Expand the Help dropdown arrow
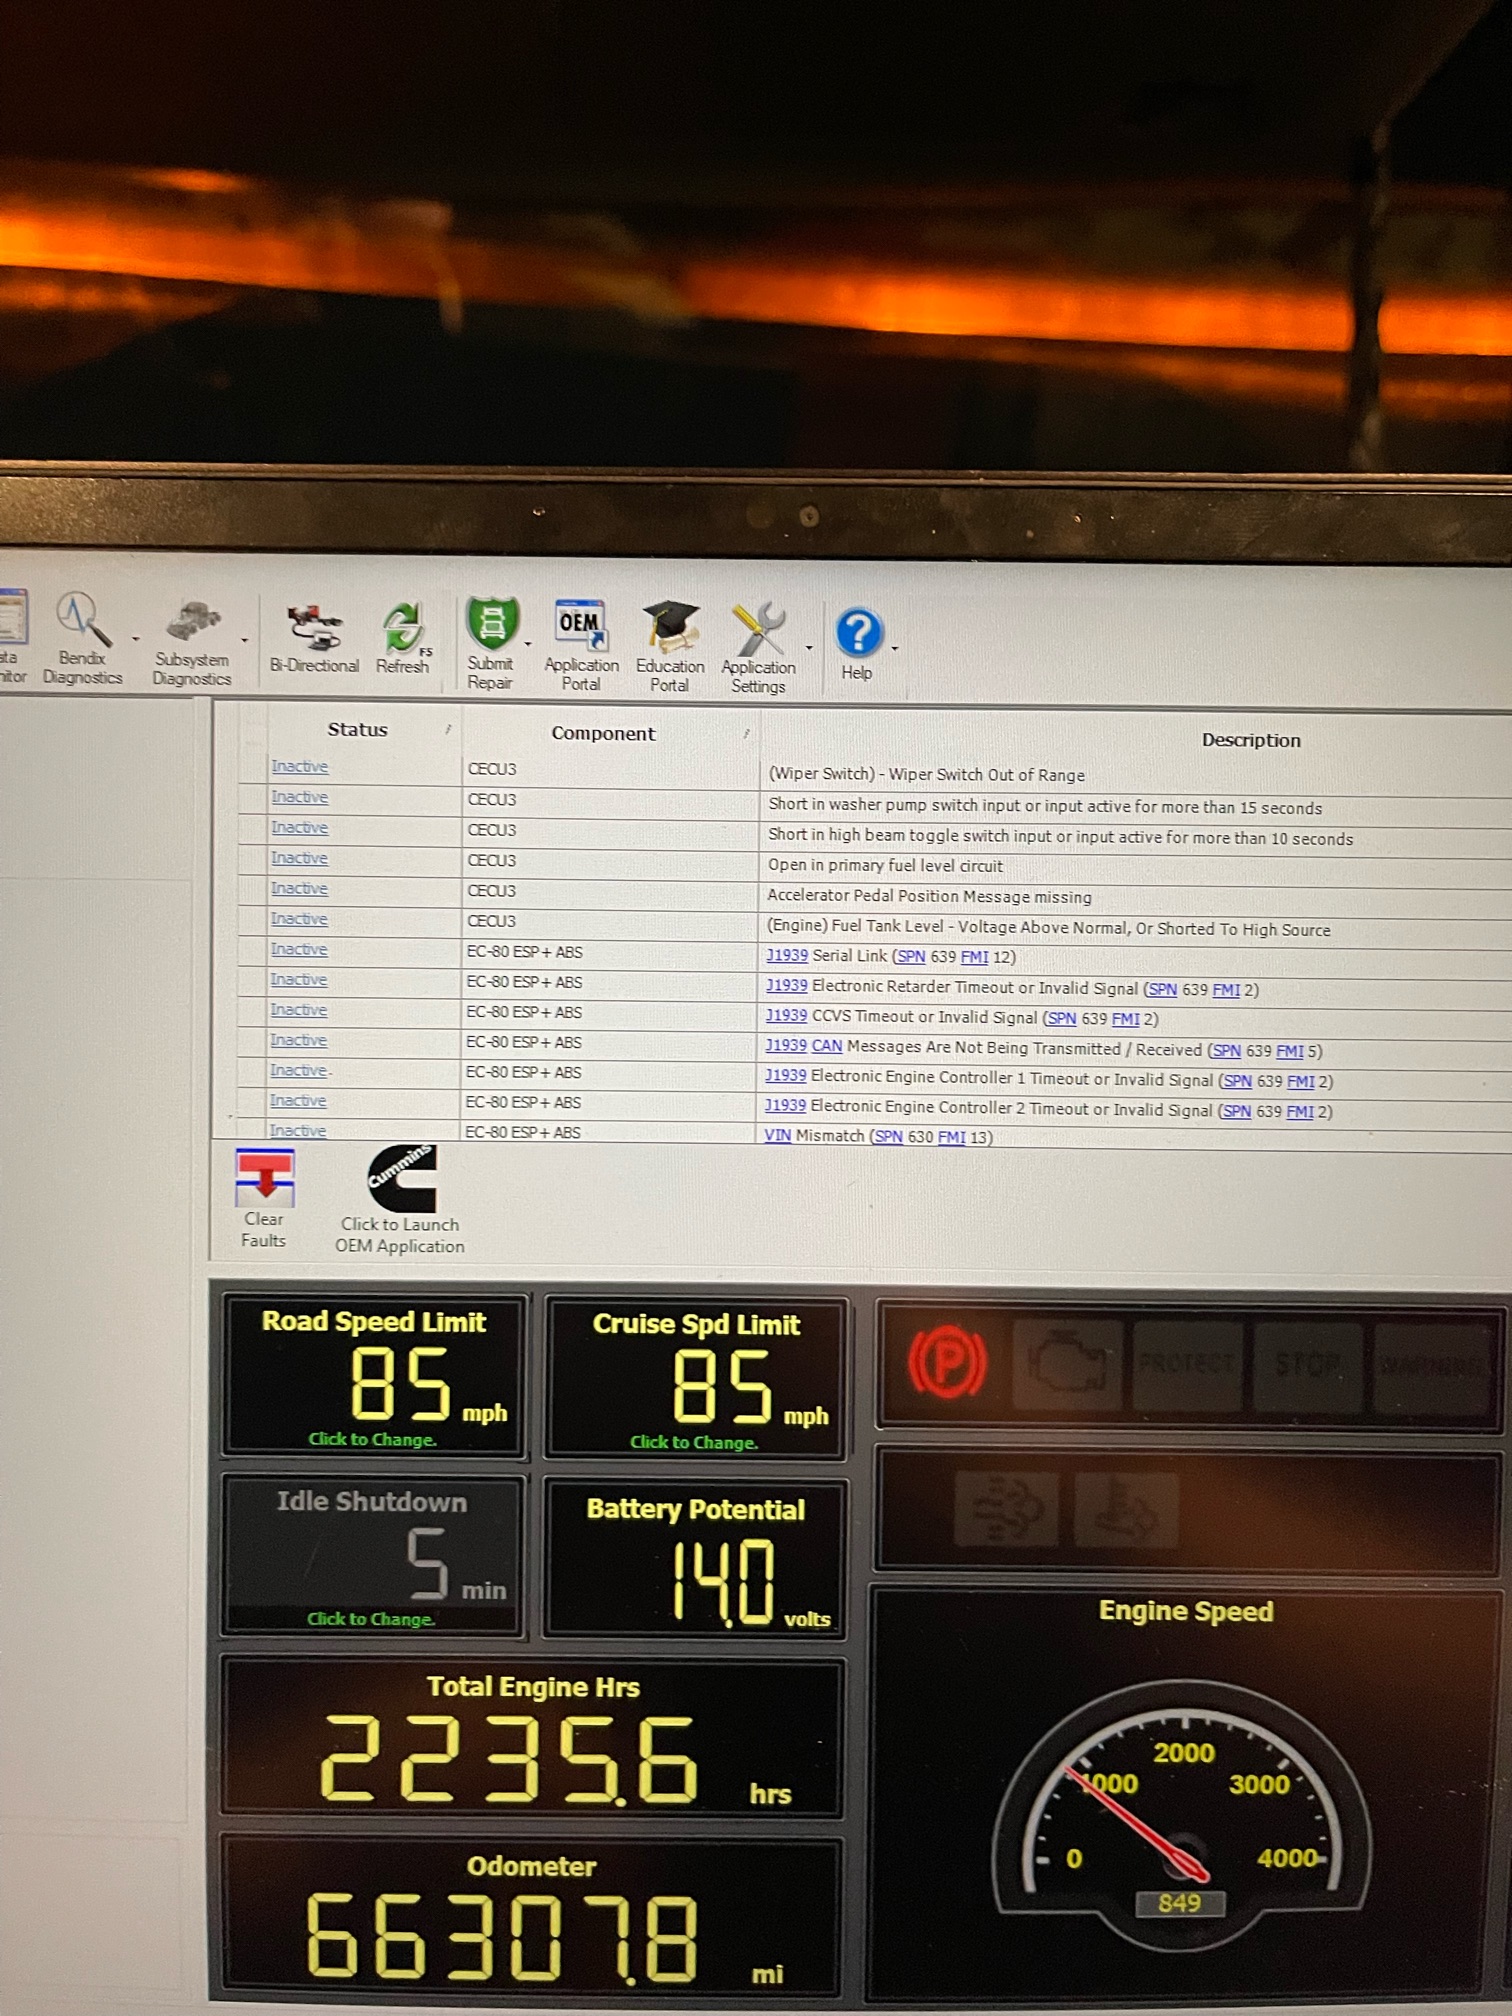Viewport: 1512px width, 2016px height. pos(895,649)
